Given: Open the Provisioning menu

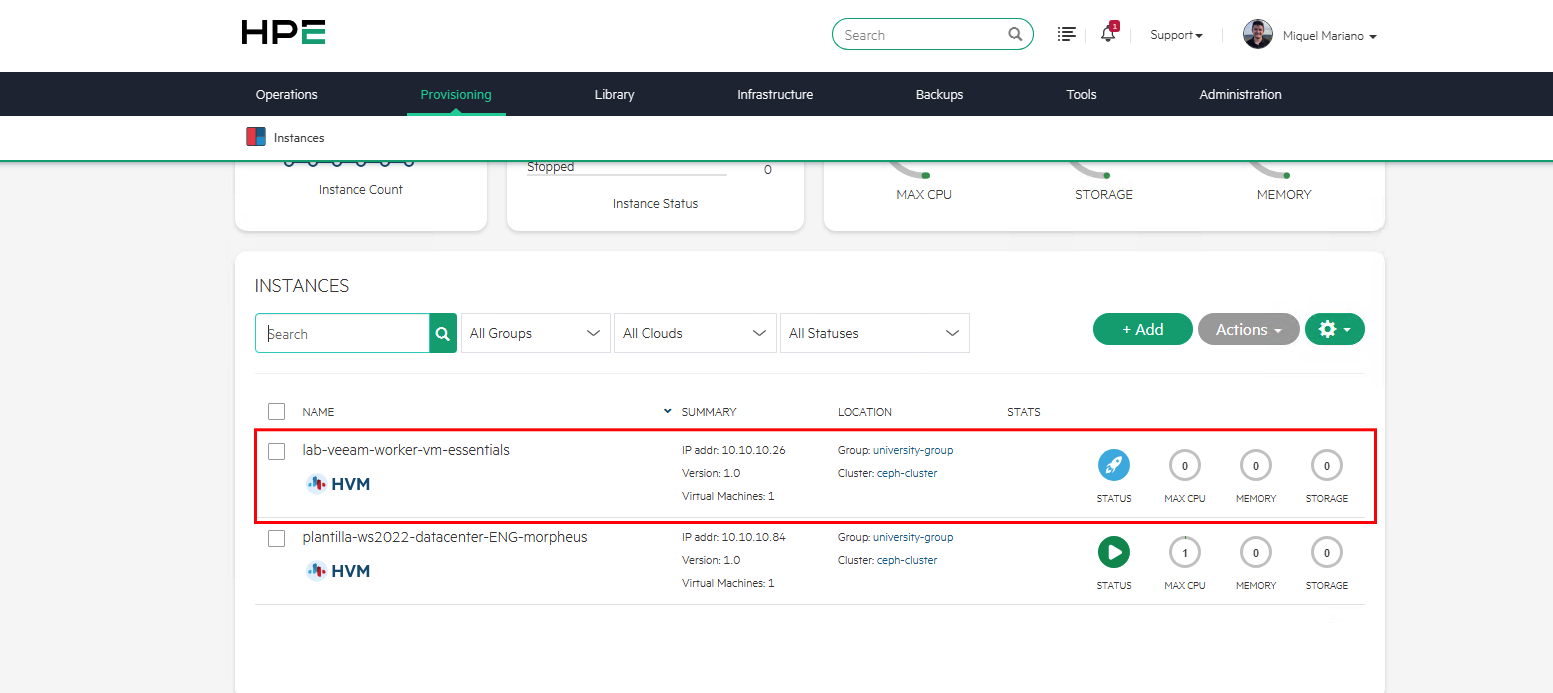Looking at the screenshot, I should tap(456, 94).
